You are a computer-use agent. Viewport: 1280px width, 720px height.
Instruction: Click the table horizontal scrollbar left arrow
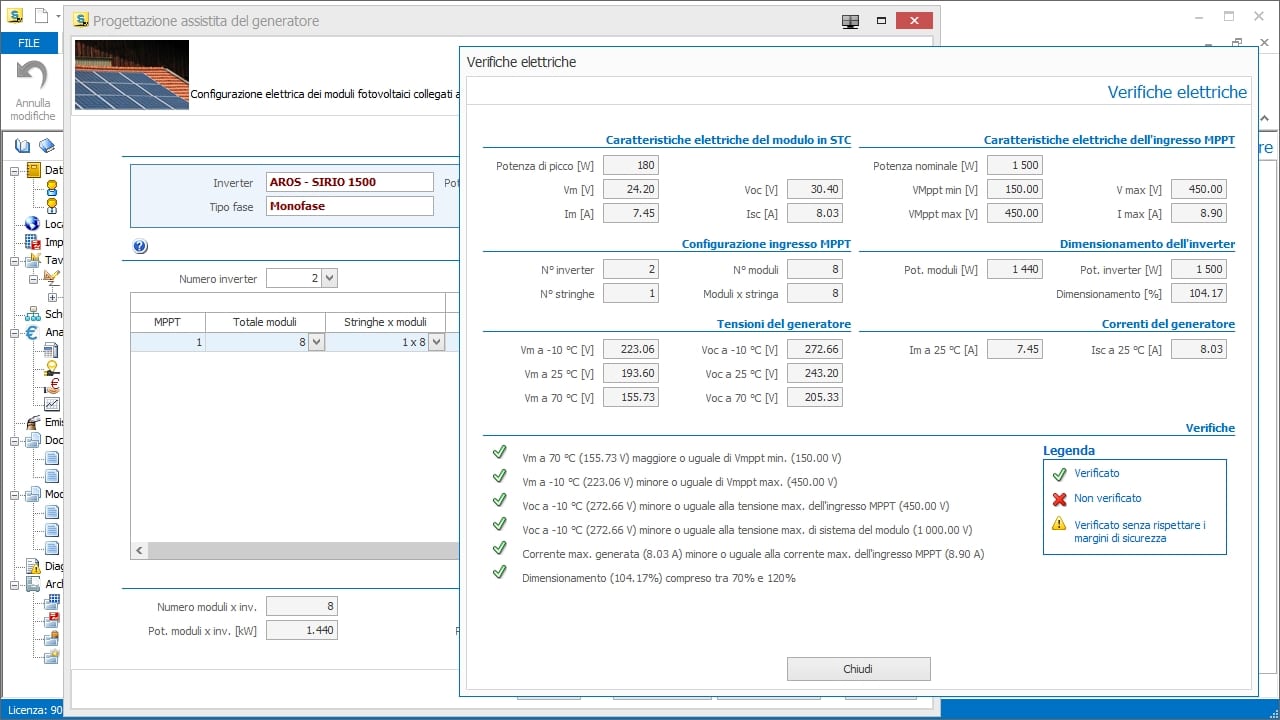coord(140,551)
